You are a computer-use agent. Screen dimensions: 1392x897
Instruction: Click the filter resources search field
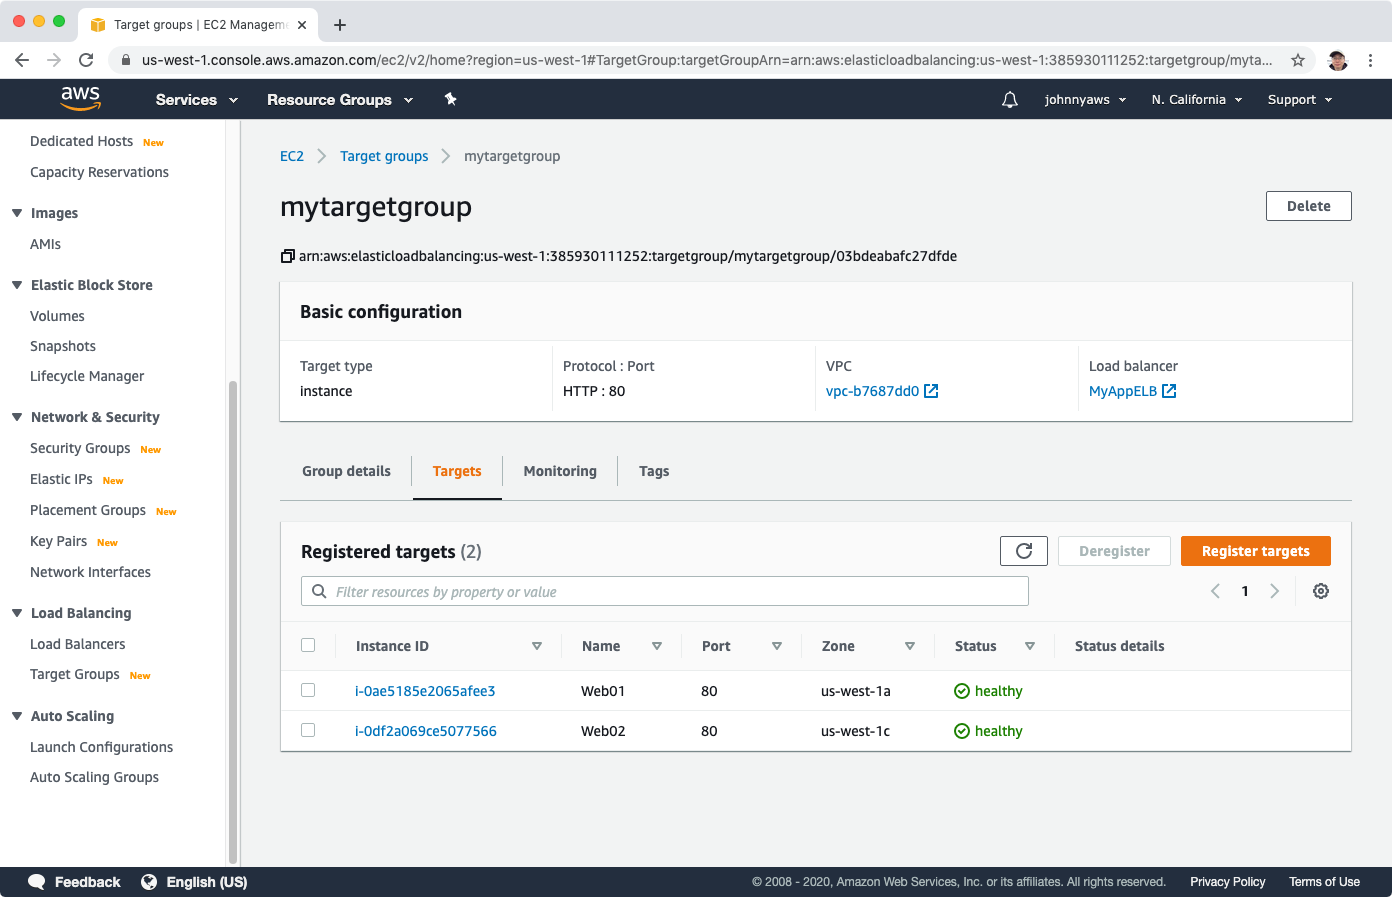[665, 591]
